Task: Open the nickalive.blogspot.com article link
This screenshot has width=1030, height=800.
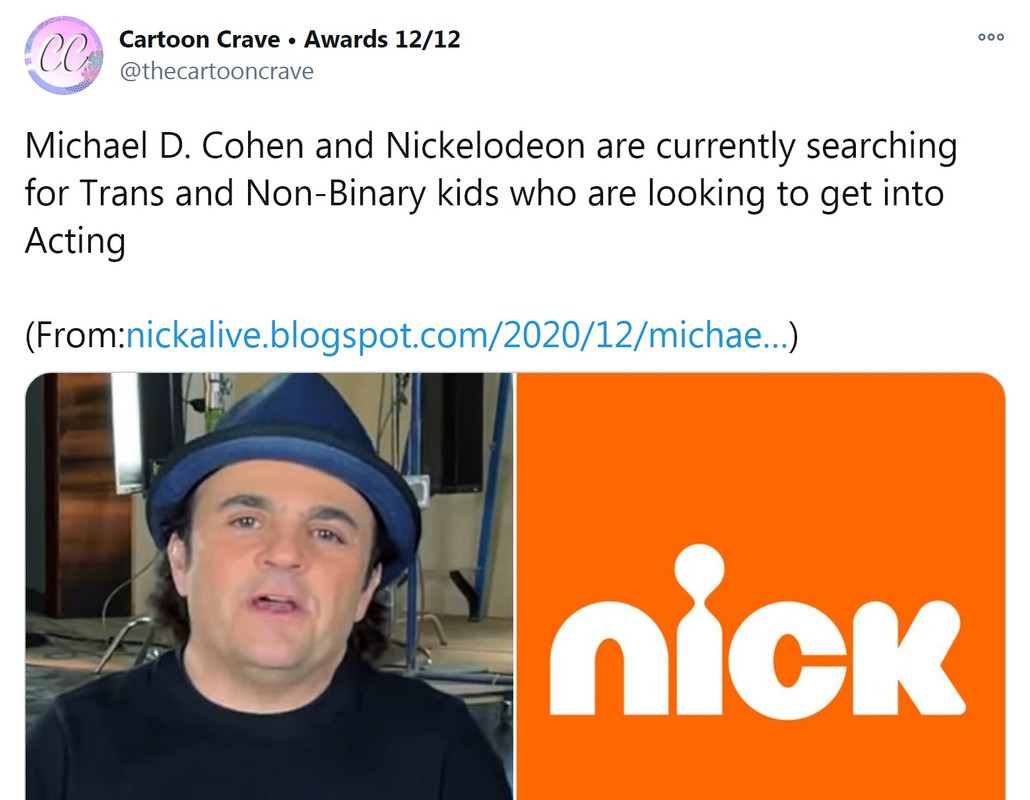Action: tap(457, 335)
